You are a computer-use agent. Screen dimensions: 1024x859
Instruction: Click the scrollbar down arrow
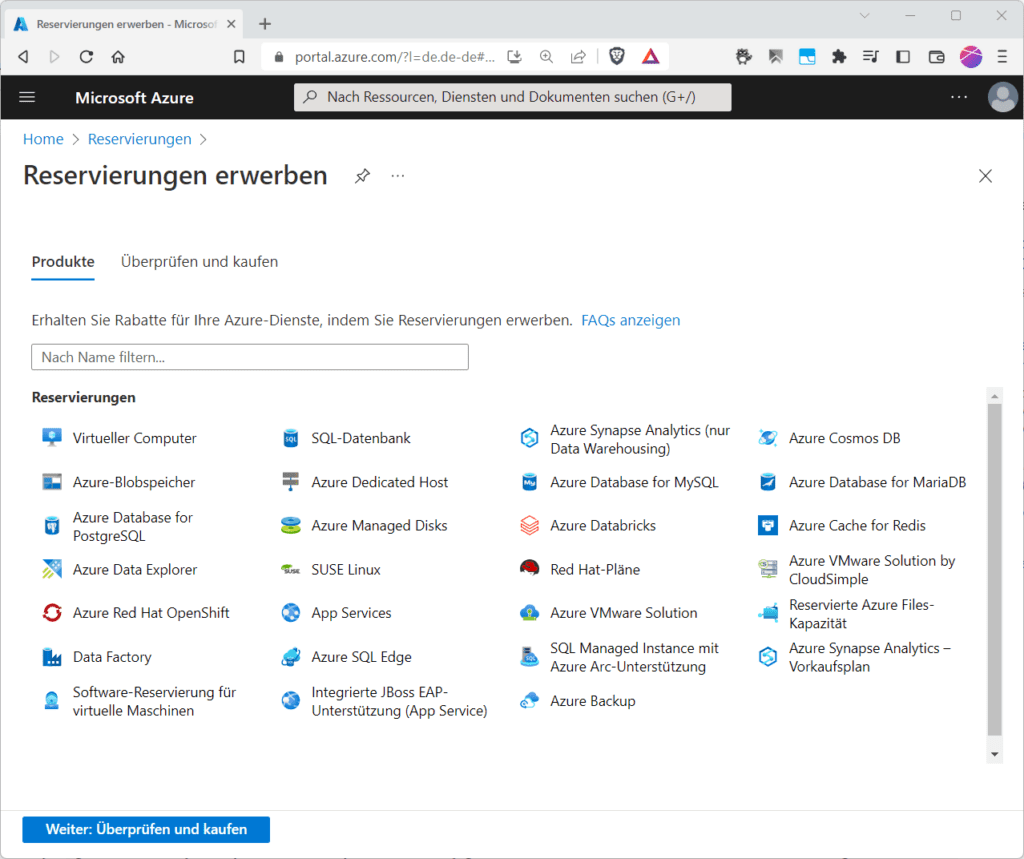tap(995, 754)
